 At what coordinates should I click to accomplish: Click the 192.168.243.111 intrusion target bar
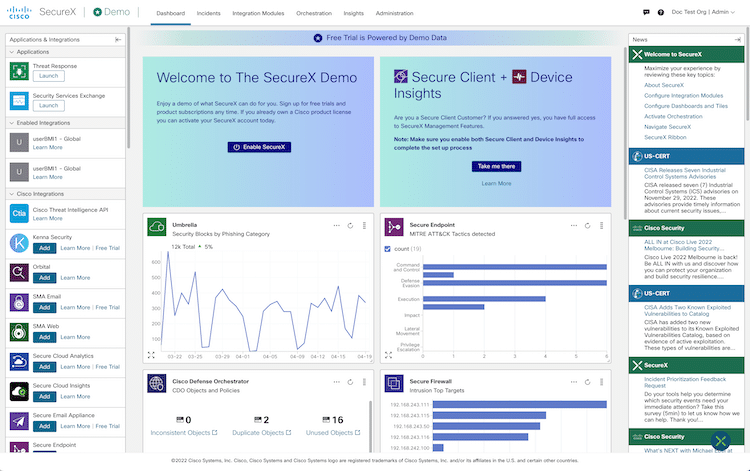point(519,405)
